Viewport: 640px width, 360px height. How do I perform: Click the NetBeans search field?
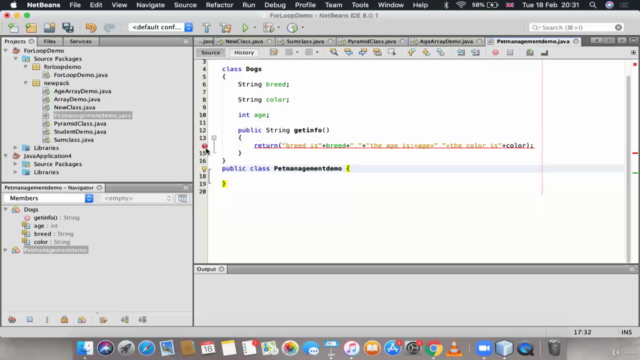click(576, 27)
